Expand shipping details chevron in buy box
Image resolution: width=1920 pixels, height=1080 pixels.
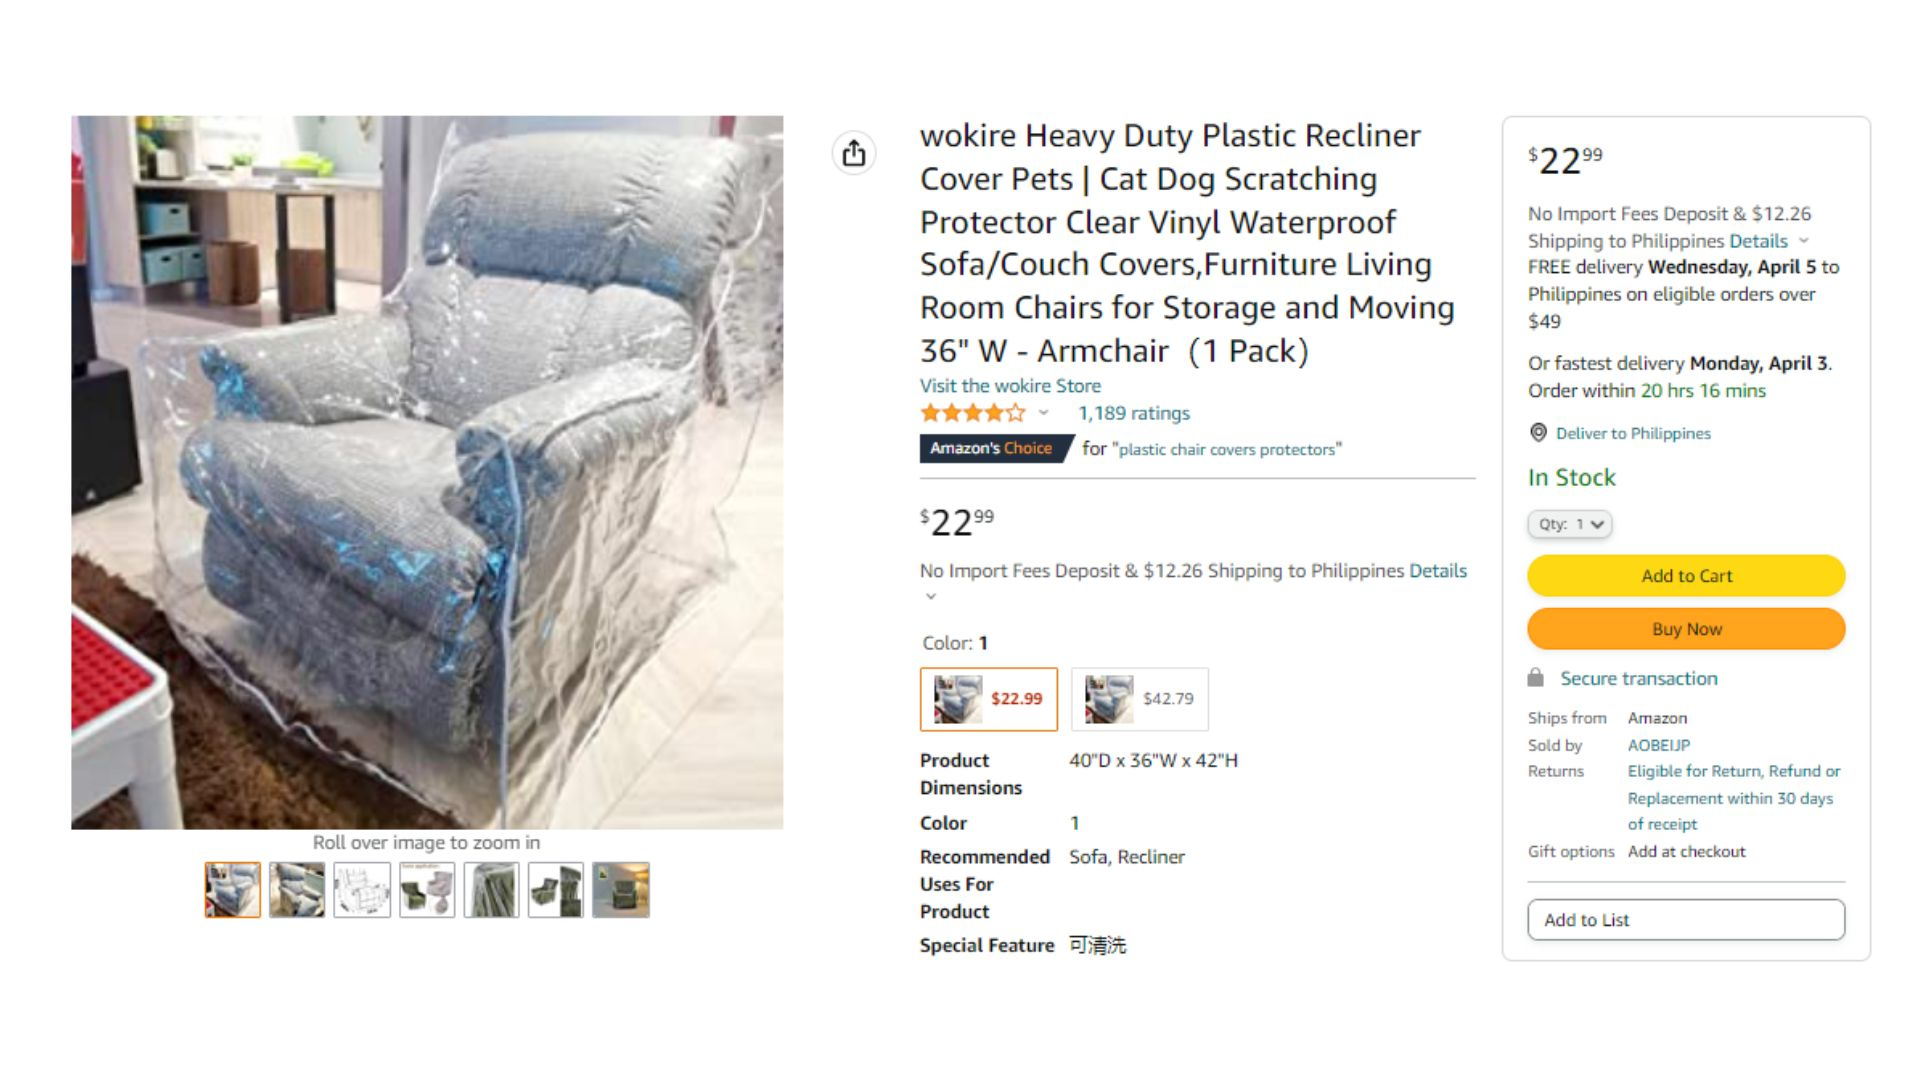pyautogui.click(x=1804, y=241)
